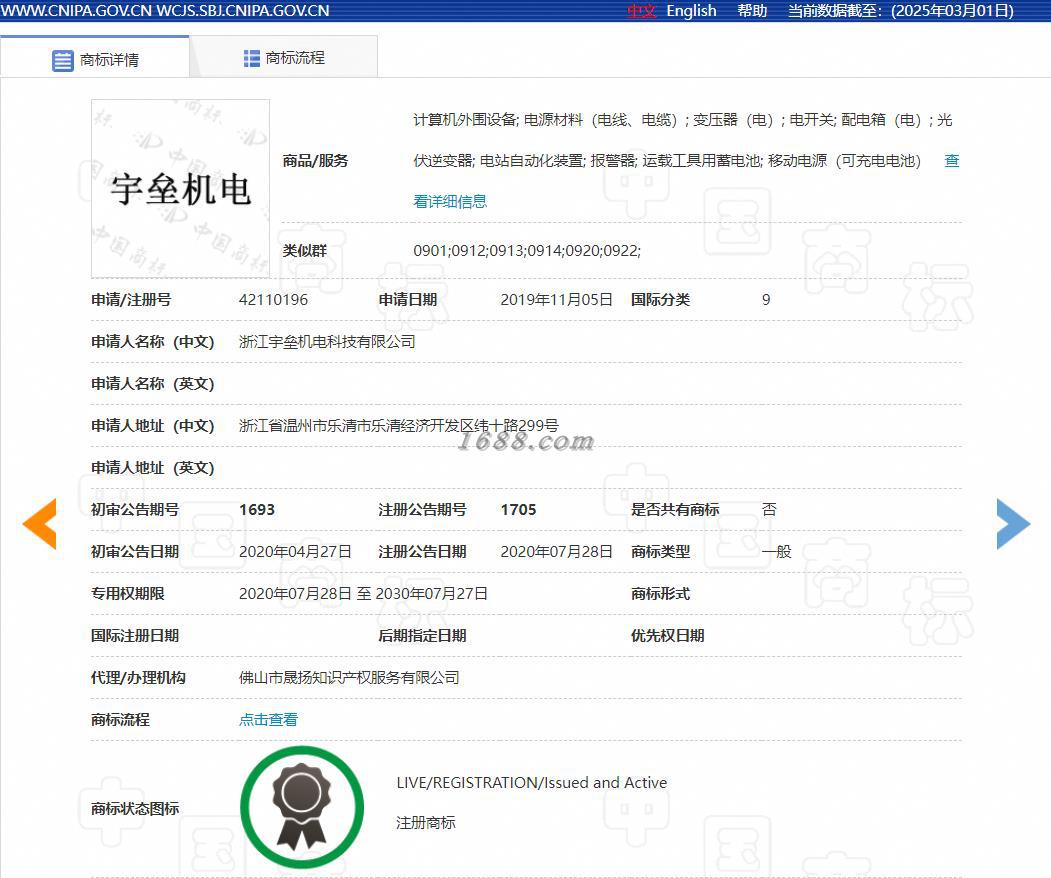Viewport: 1051px width, 878px height.
Task: Select application number 42110196
Action: tap(273, 300)
